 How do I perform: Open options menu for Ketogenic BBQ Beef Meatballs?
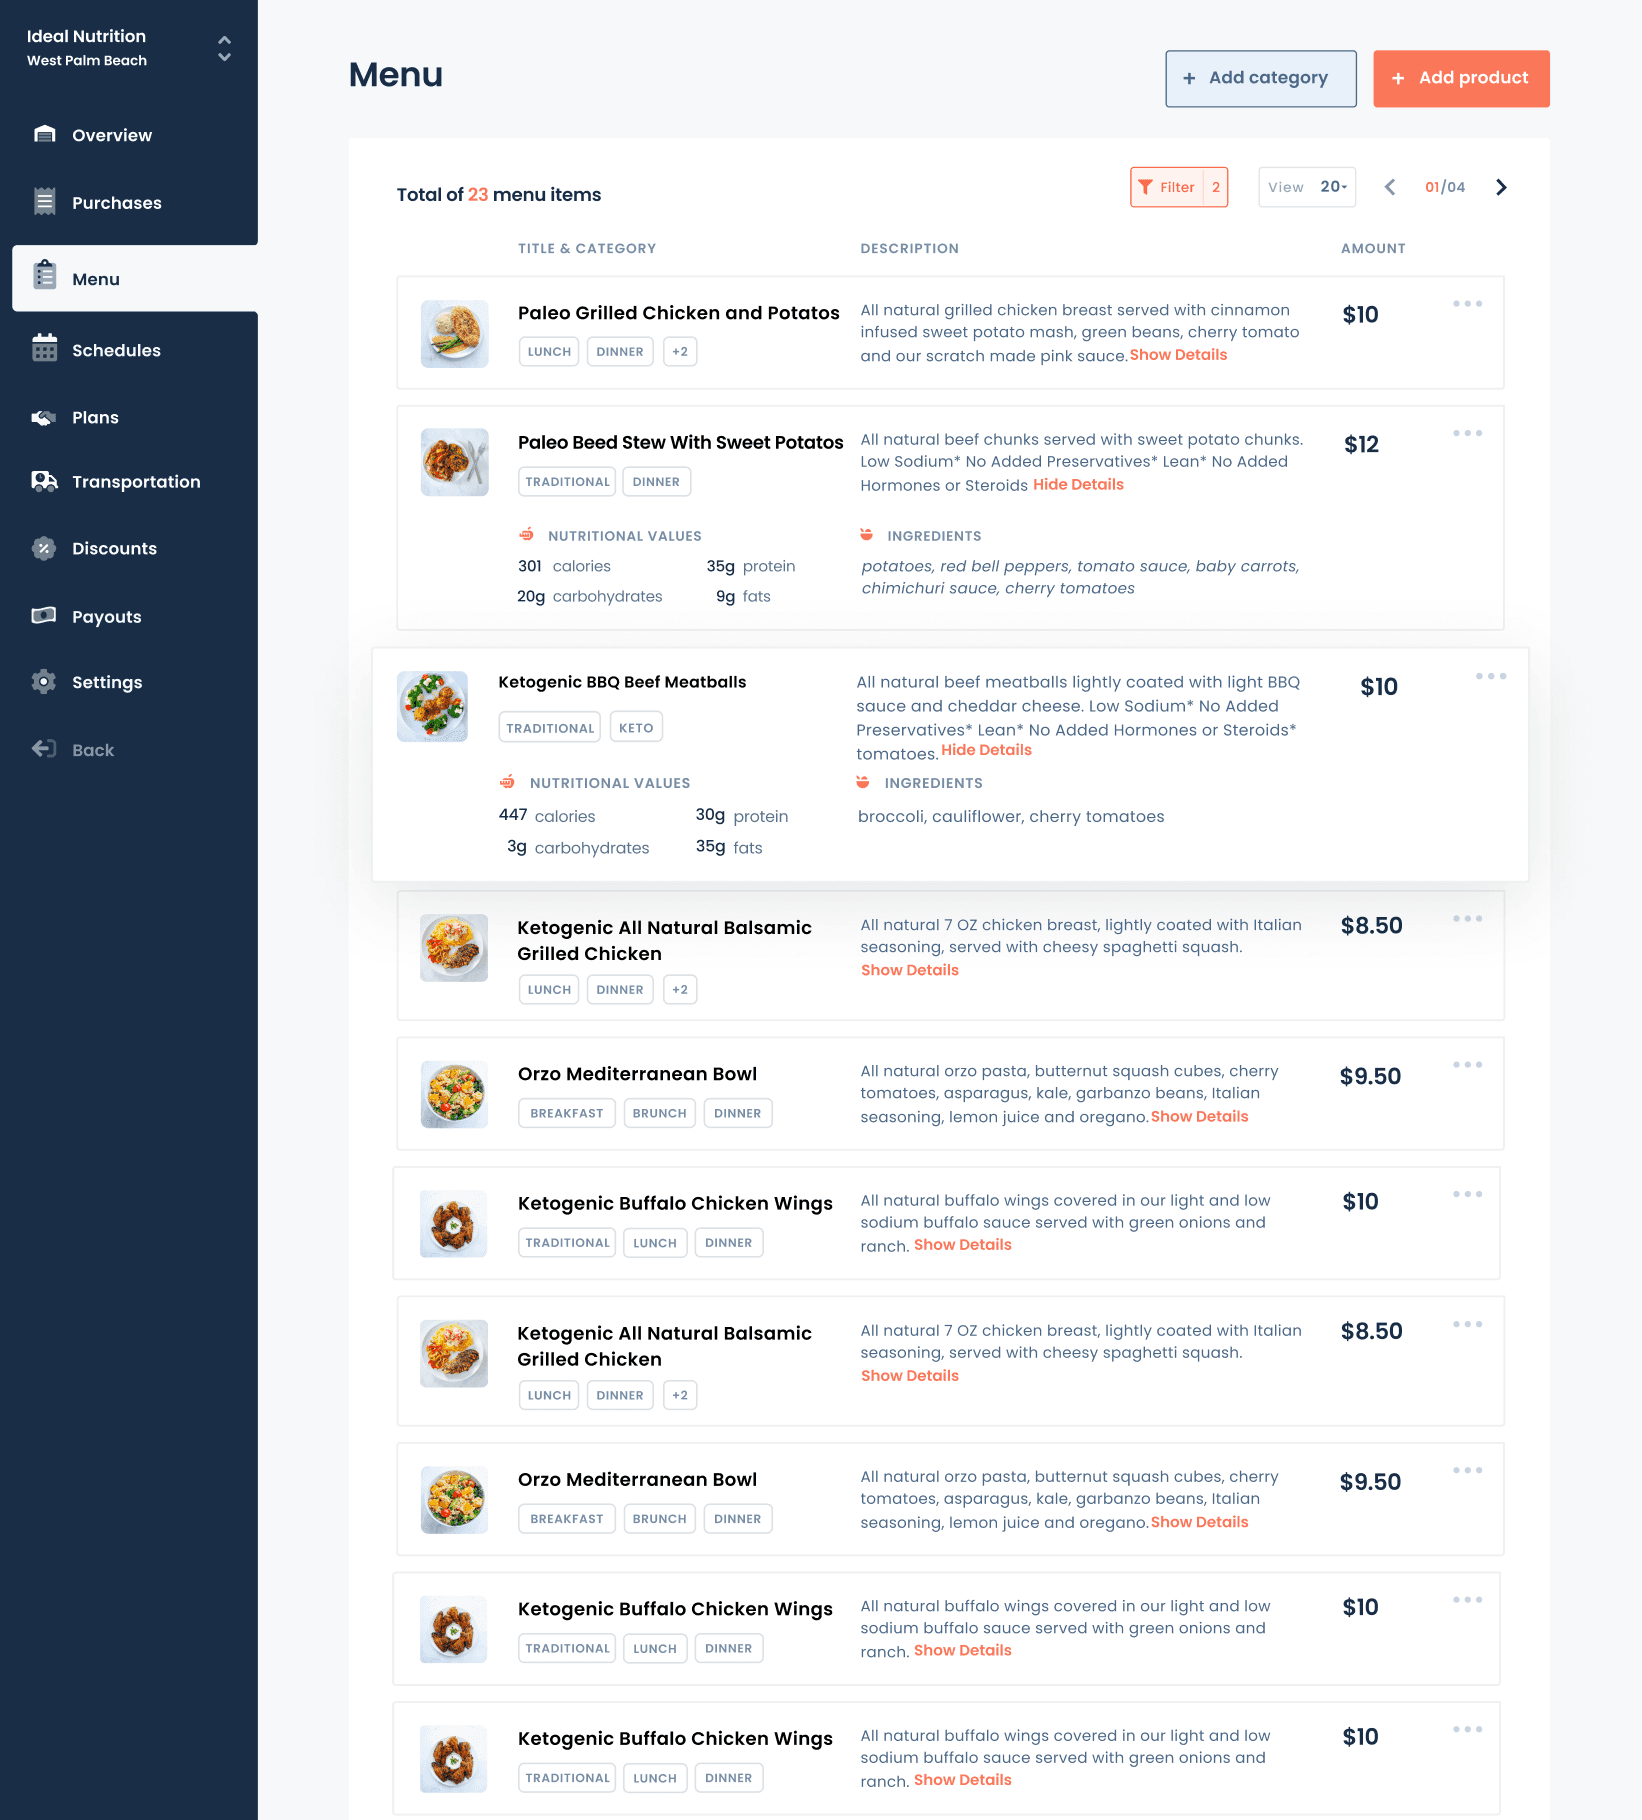coord(1491,676)
